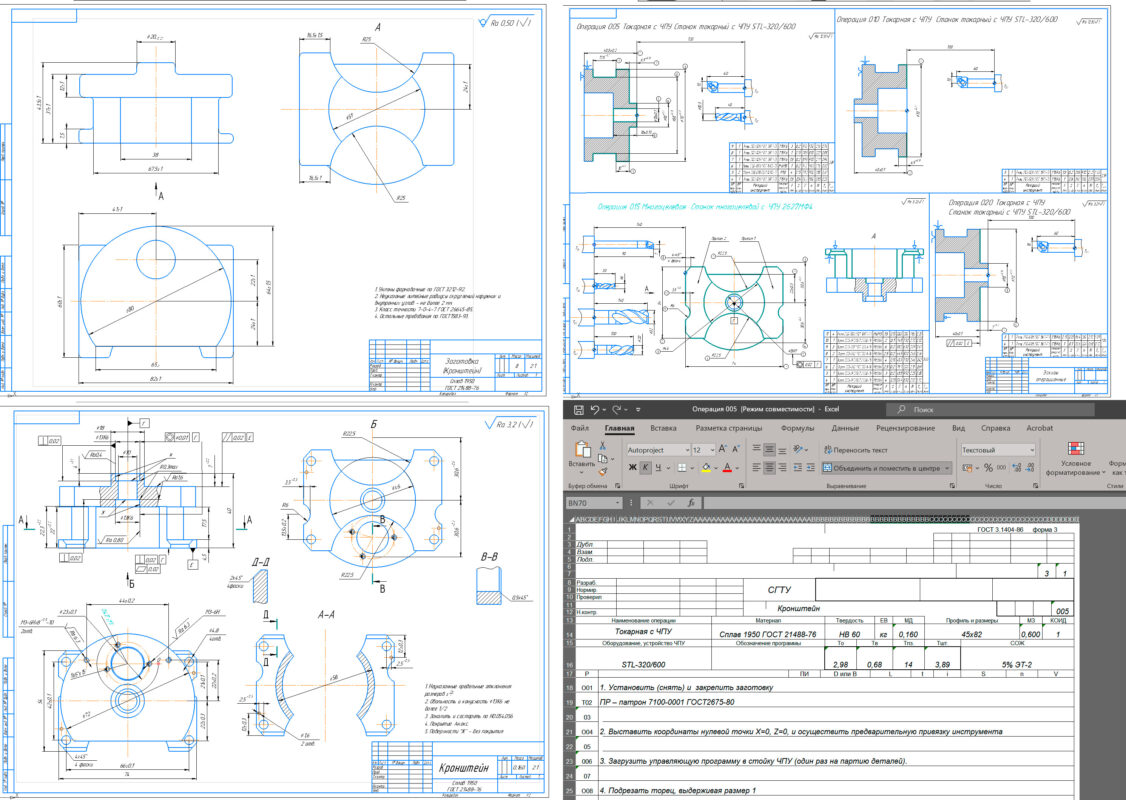Viewport: 1126px width, 800px height.
Task: Apply the thousands separator 000 style
Action: pyautogui.click(x=1001, y=468)
